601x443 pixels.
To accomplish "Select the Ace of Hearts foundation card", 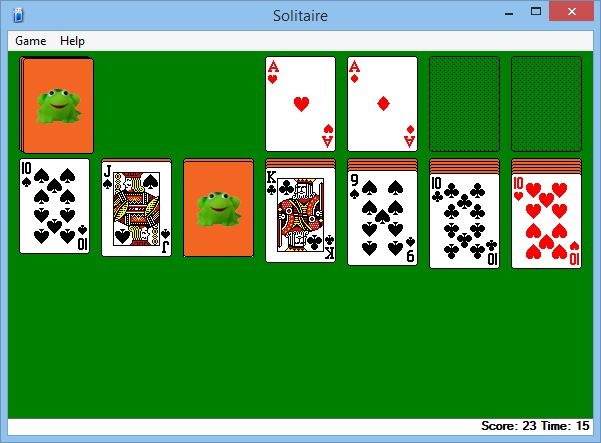I will pyautogui.click(x=300, y=104).
